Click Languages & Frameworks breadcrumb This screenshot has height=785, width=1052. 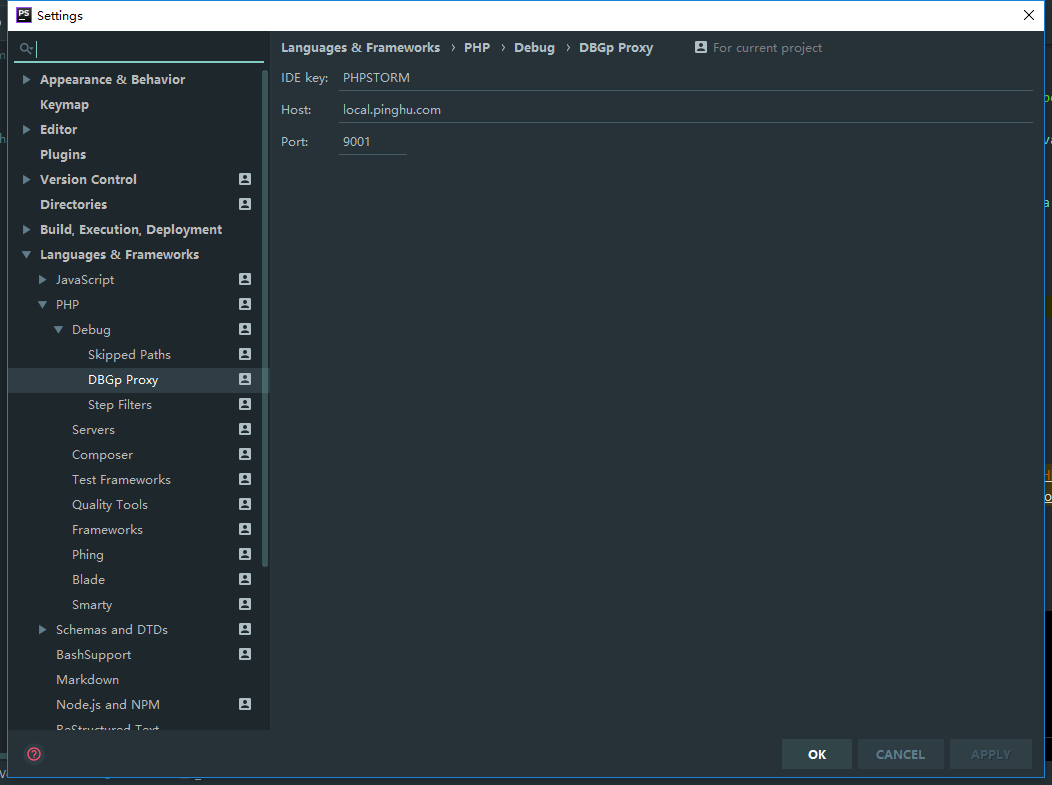click(x=360, y=48)
